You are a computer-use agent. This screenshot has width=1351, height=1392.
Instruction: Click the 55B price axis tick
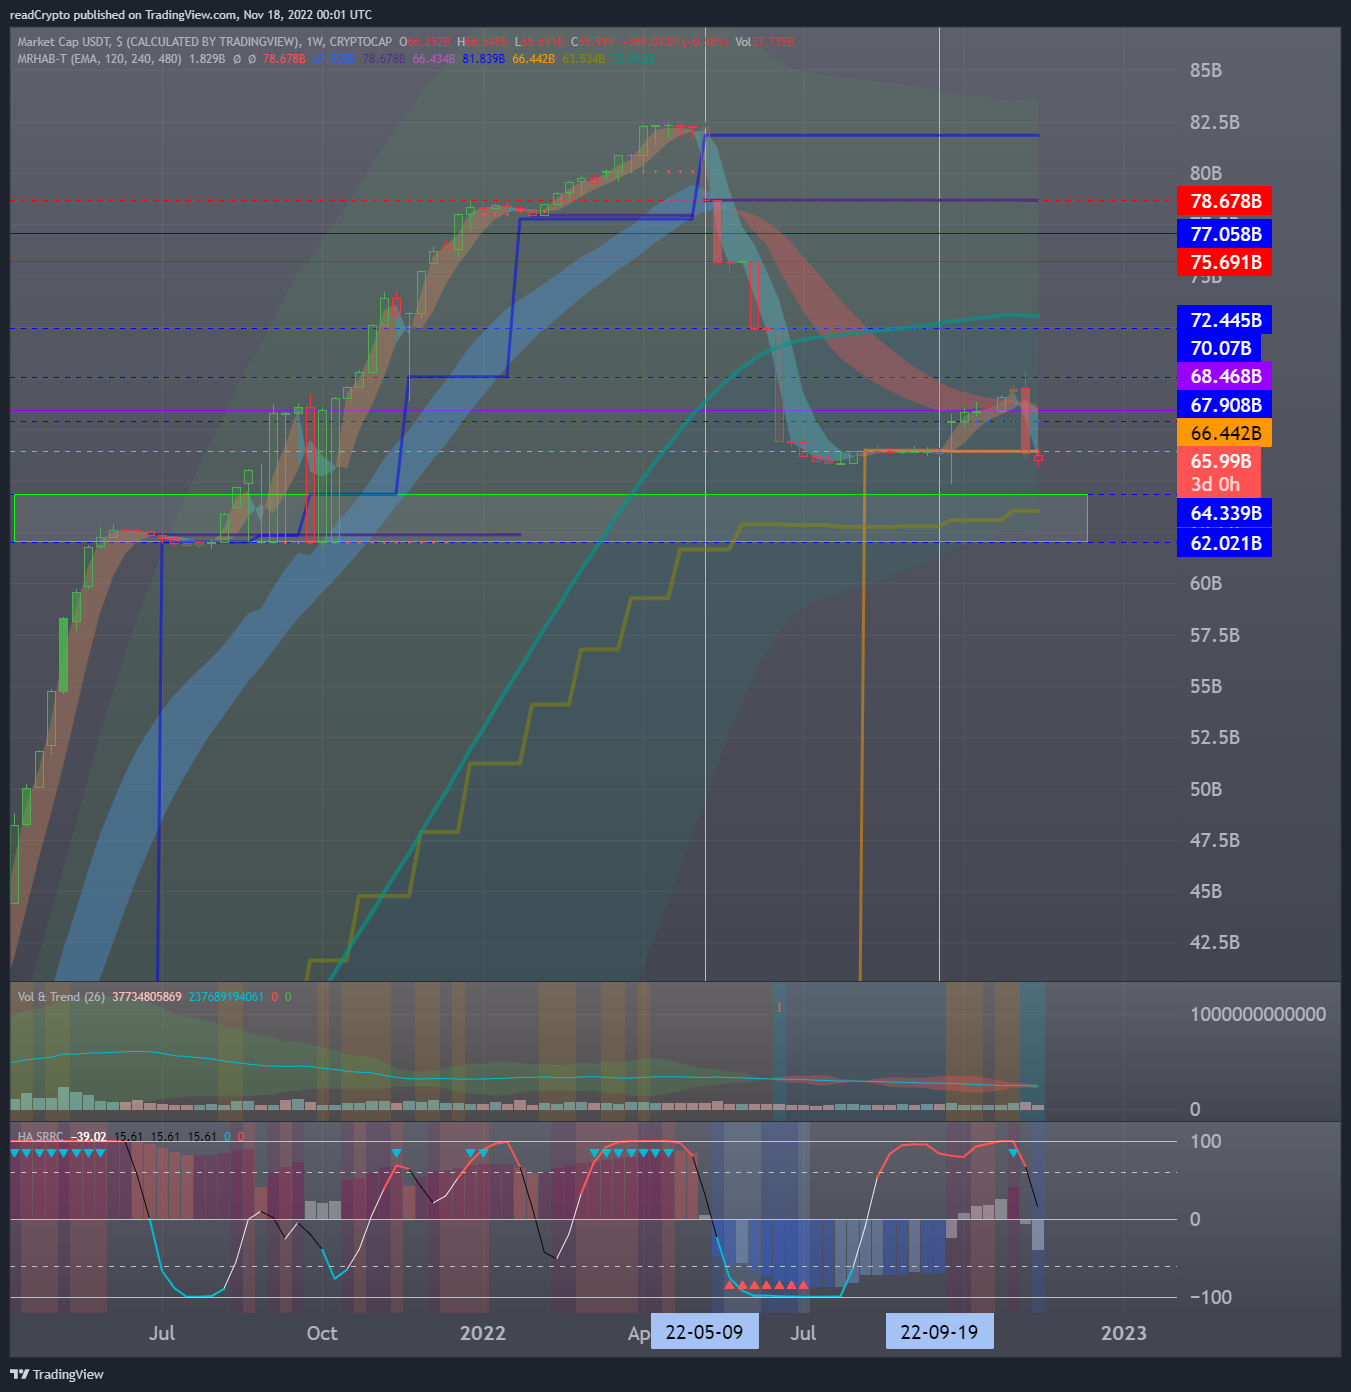click(x=1206, y=686)
